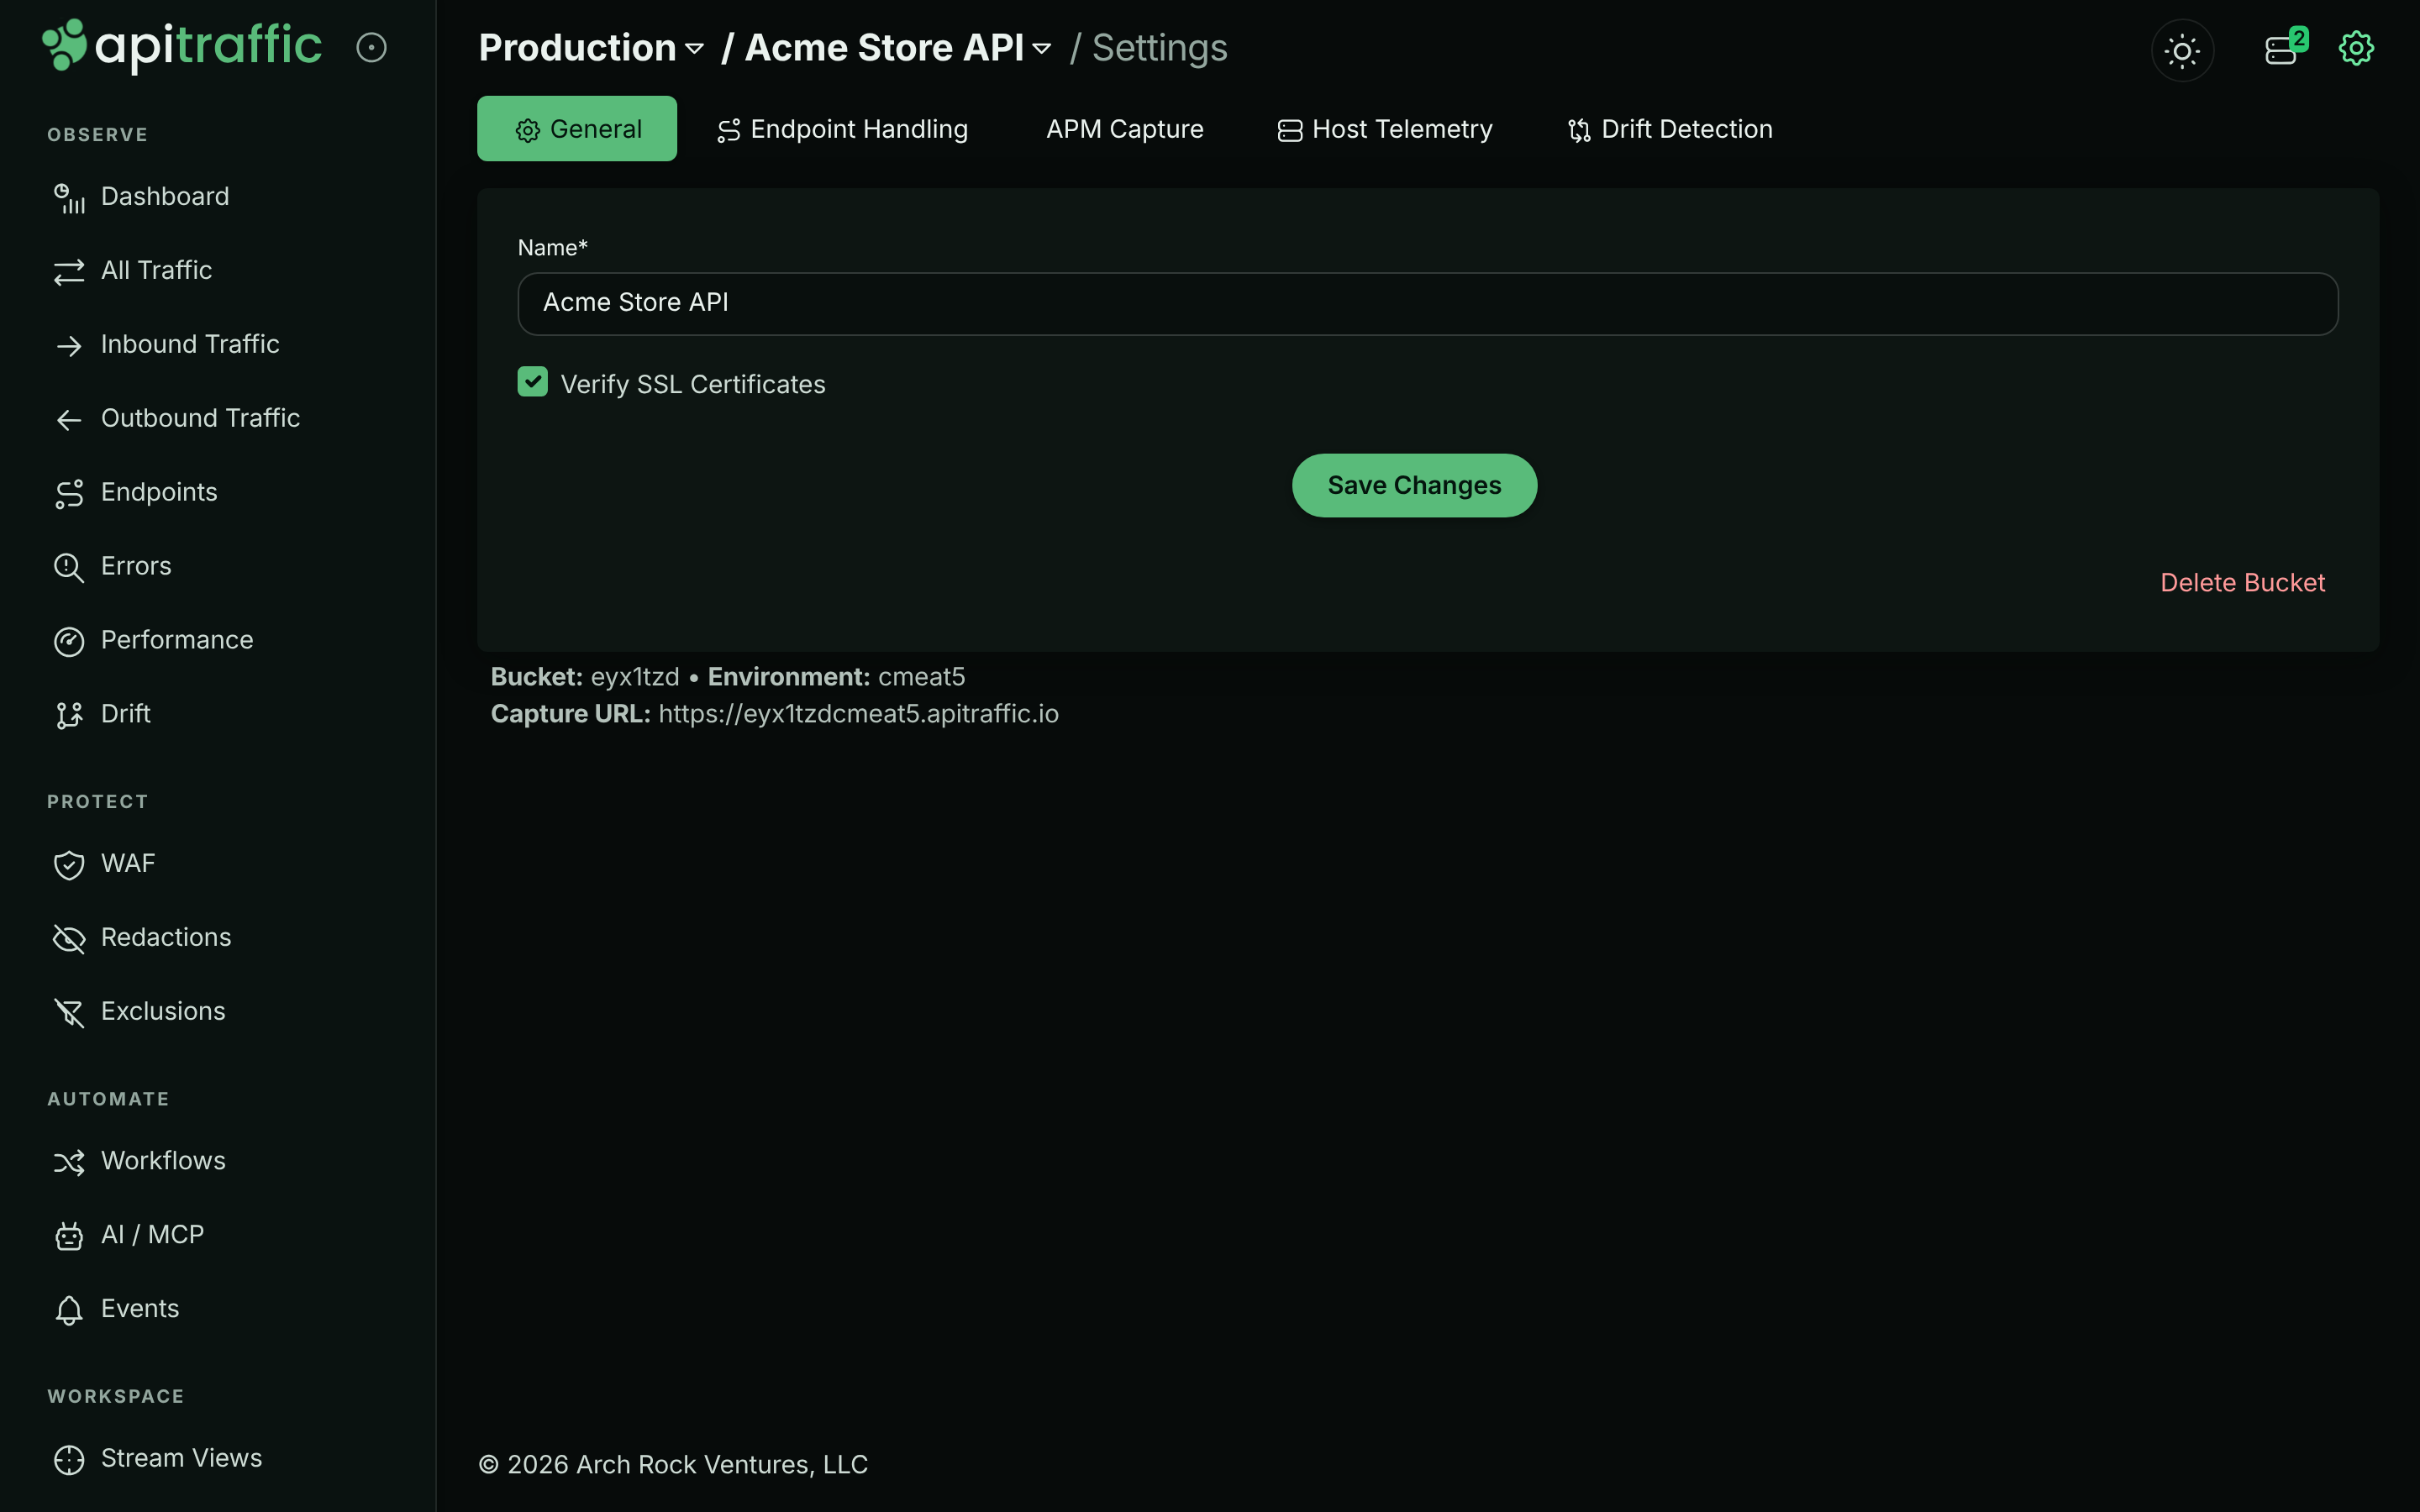This screenshot has width=2420, height=1512.
Task: Switch to the Endpoint Handling tab
Action: 843,129
